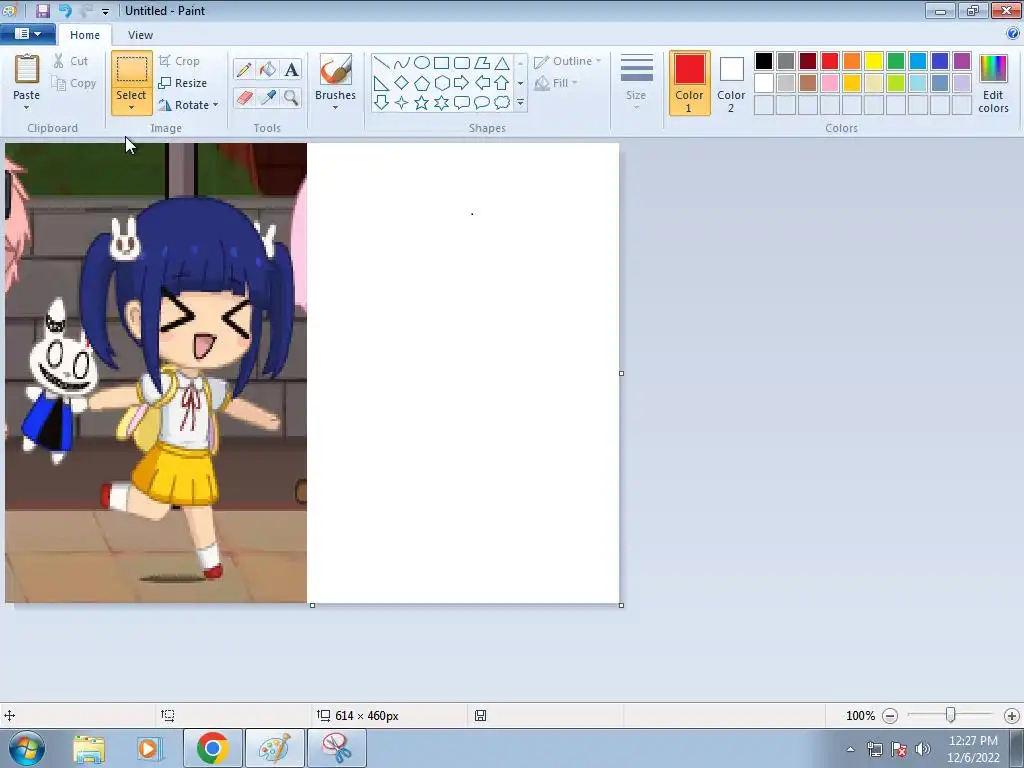
Task: Select the Pencil tool
Action: click(x=244, y=69)
